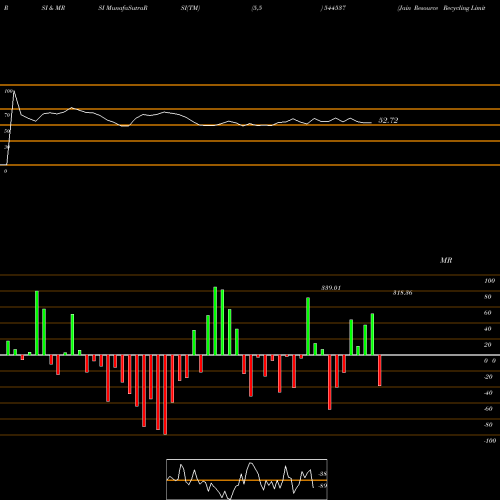The image size is (500, 500).
Task: Click the tall green bar below the 339.01 label
Action: pyautogui.click(x=308, y=326)
